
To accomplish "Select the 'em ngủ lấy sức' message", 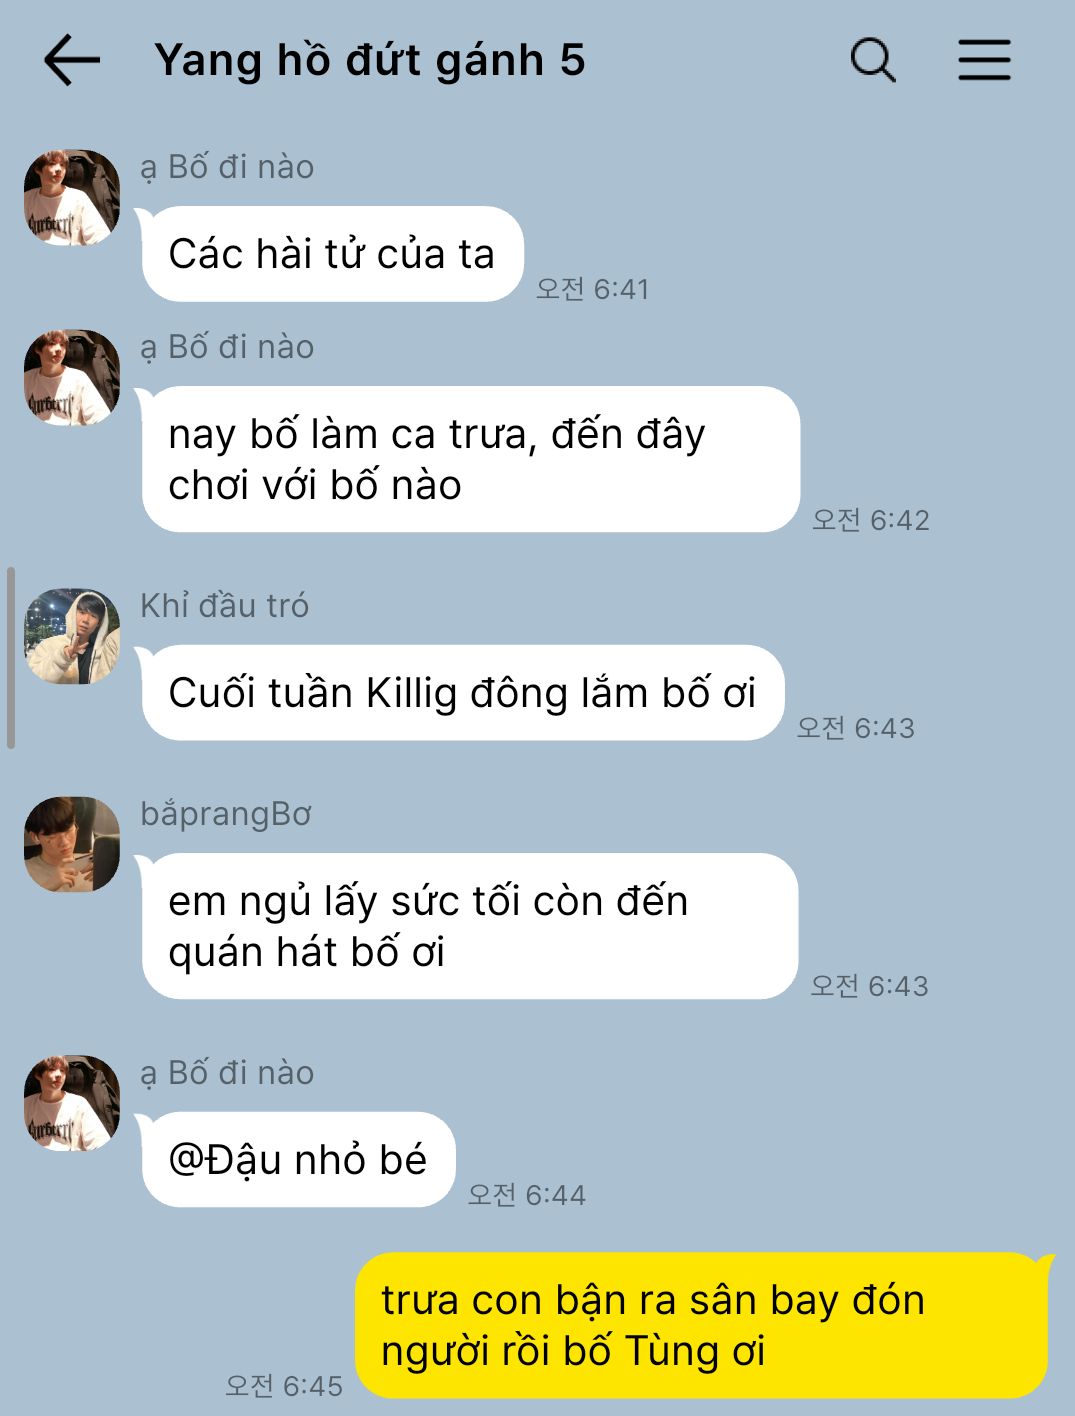I will click(469, 926).
